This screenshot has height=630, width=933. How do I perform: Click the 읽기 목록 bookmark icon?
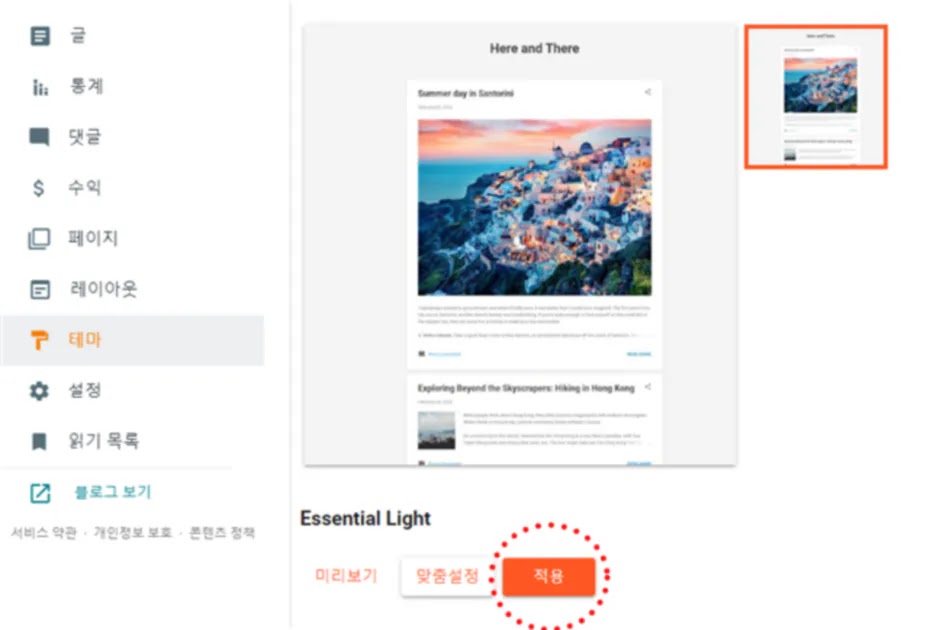(x=39, y=441)
